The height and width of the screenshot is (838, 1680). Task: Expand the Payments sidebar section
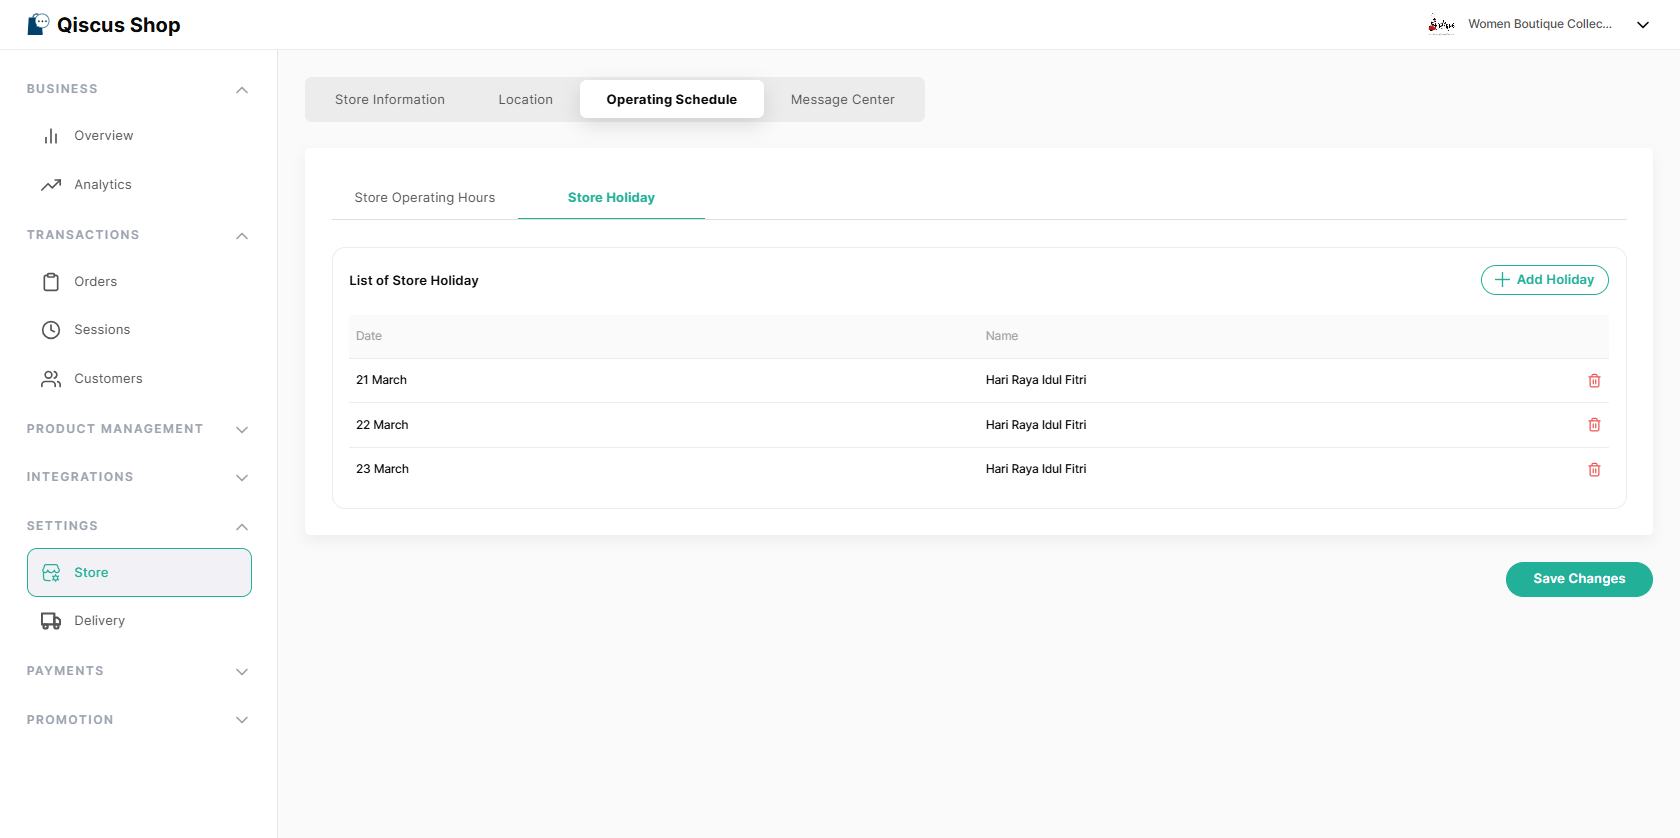(x=241, y=672)
